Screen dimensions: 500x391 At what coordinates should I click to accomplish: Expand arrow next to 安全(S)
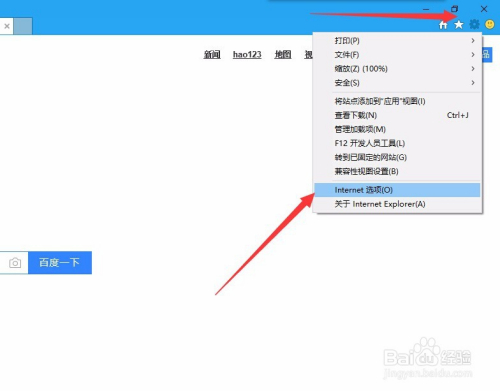click(473, 83)
